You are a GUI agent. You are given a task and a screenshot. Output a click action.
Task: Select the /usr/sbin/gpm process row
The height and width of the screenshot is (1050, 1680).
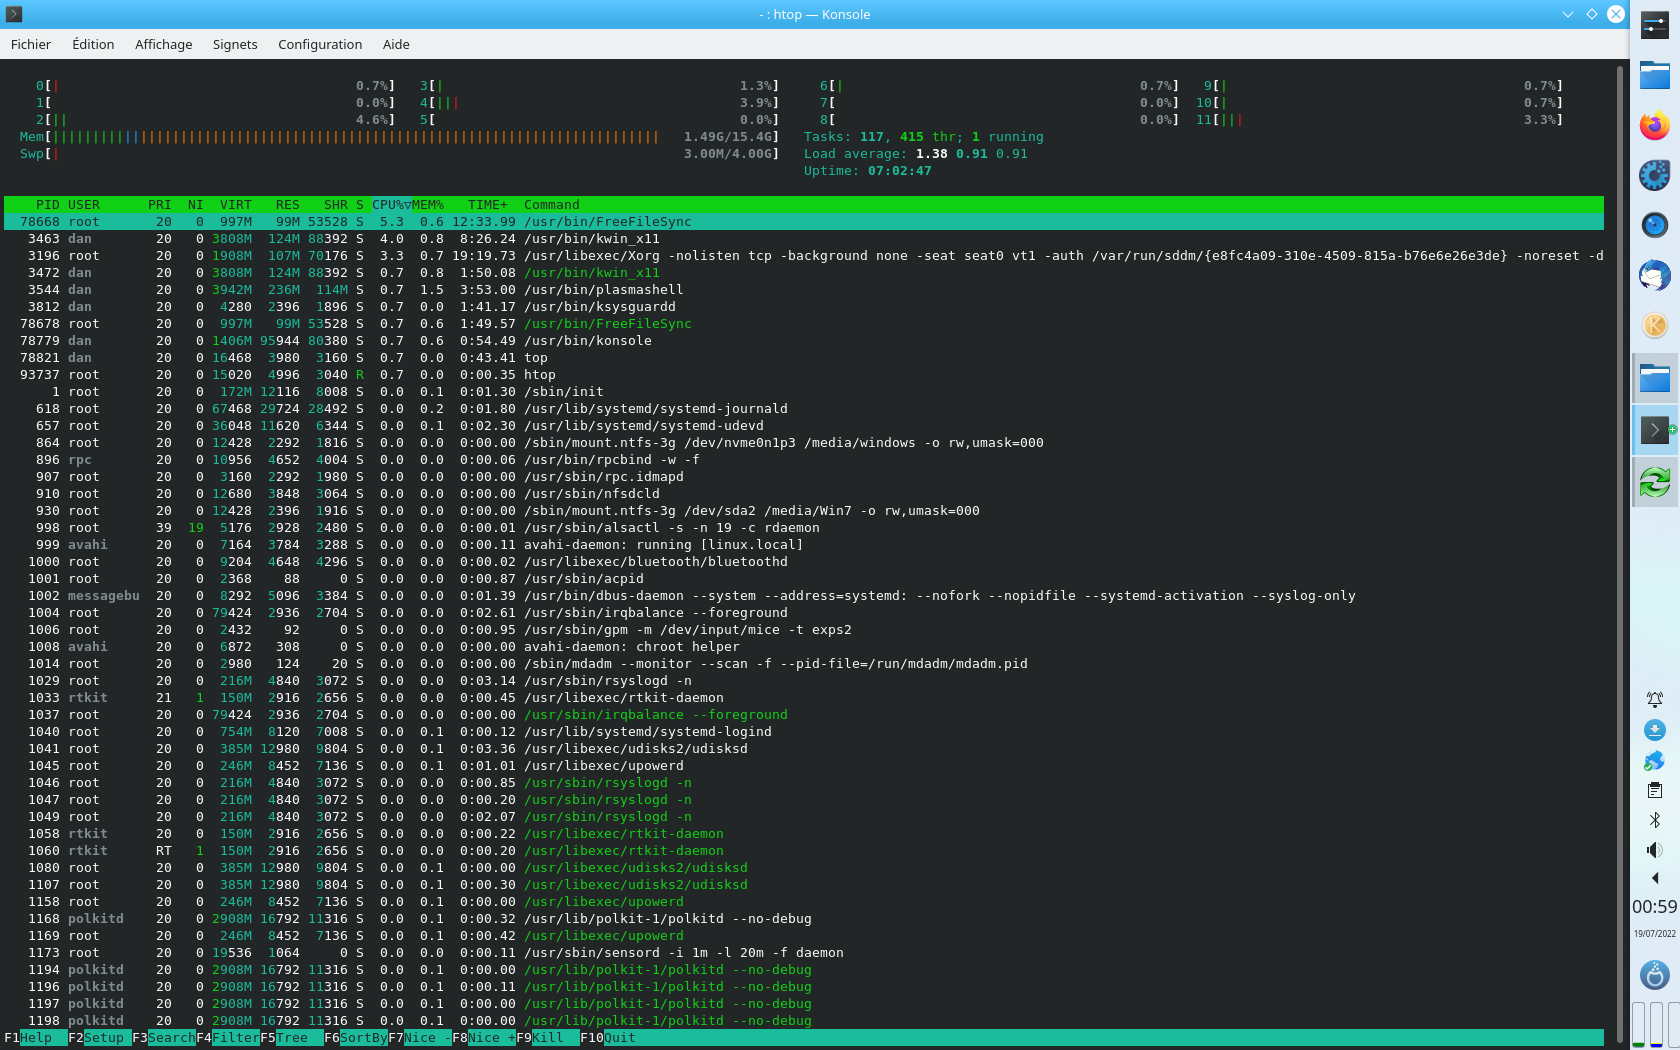(804, 630)
